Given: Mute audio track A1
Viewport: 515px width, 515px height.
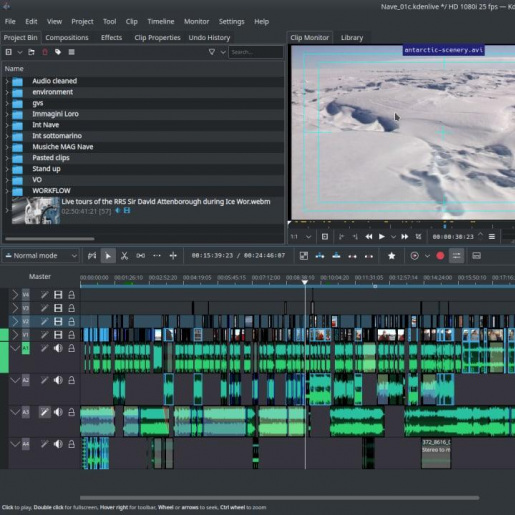Looking at the screenshot, I should click(x=58, y=348).
